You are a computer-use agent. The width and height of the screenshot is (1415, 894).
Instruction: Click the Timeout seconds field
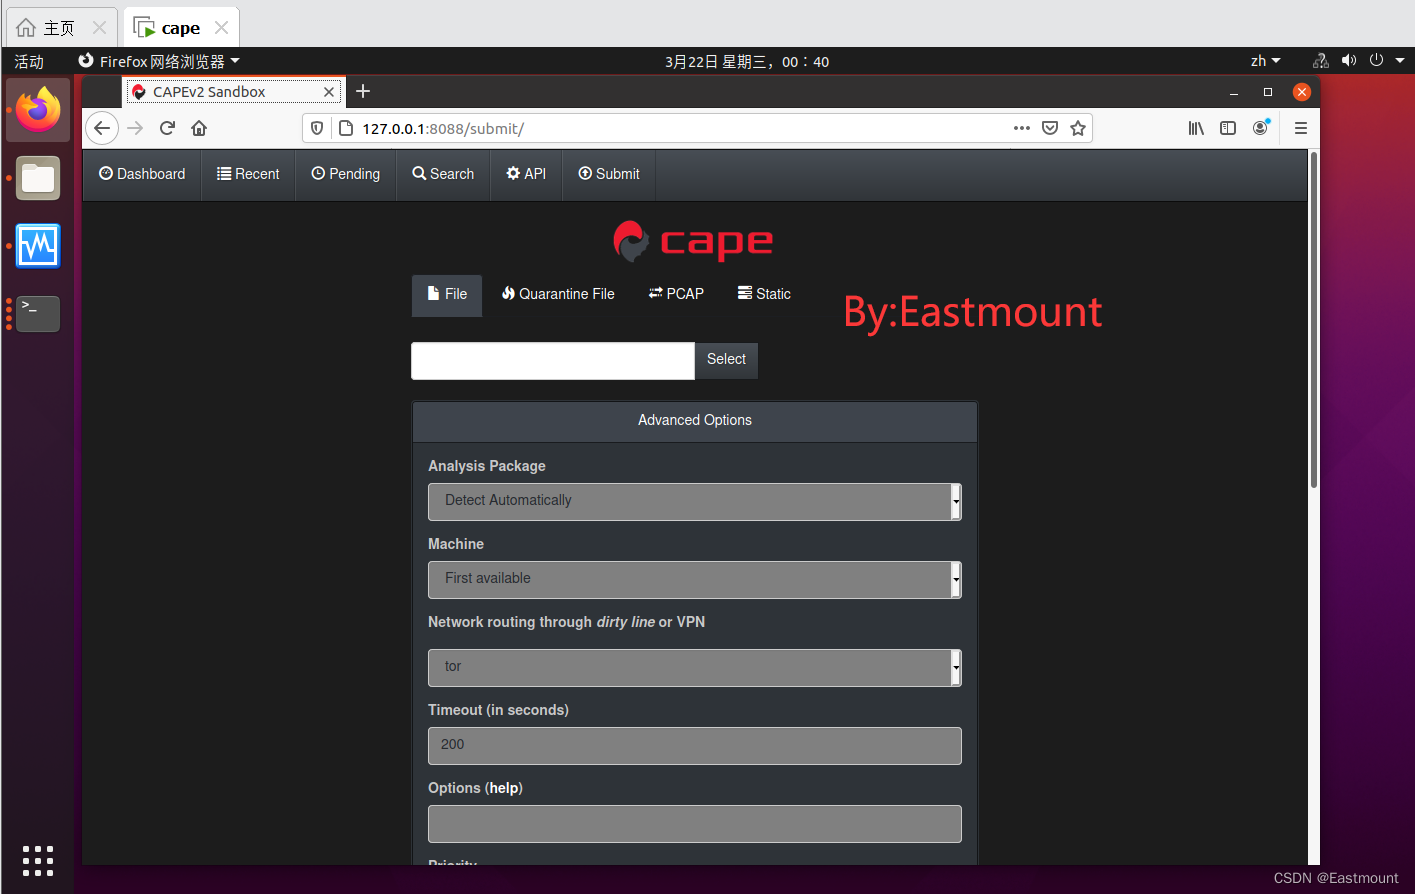pyautogui.click(x=695, y=745)
